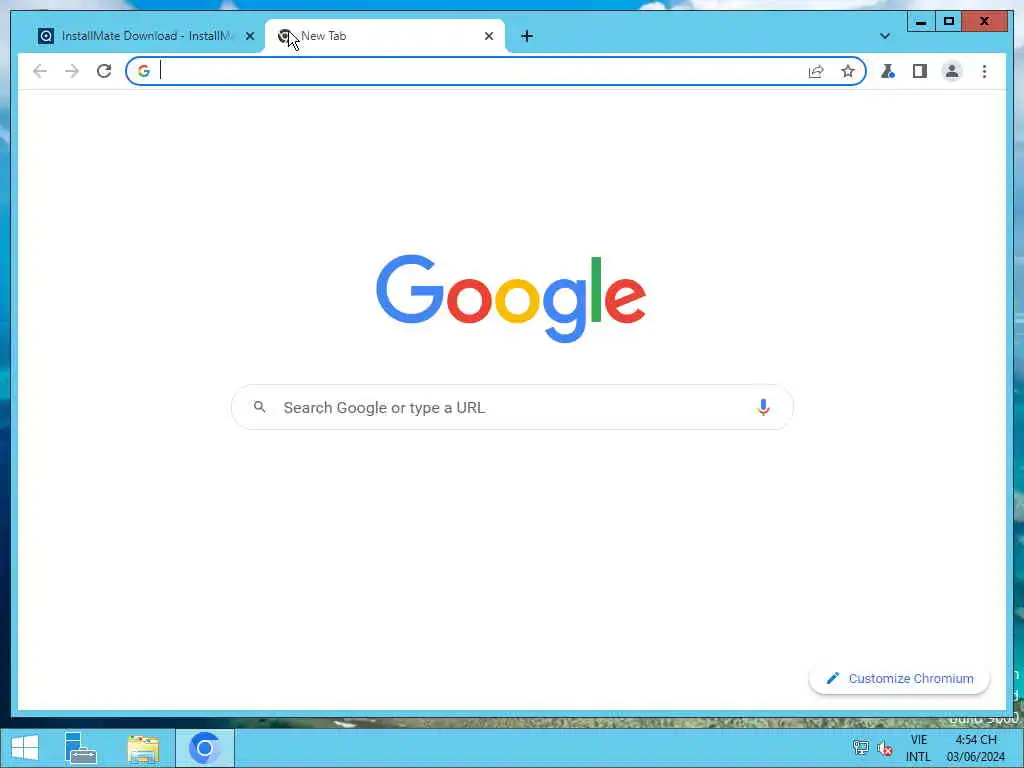The height and width of the screenshot is (768, 1024).
Task: Open the clock showing 4:54 CH
Action: (976, 748)
